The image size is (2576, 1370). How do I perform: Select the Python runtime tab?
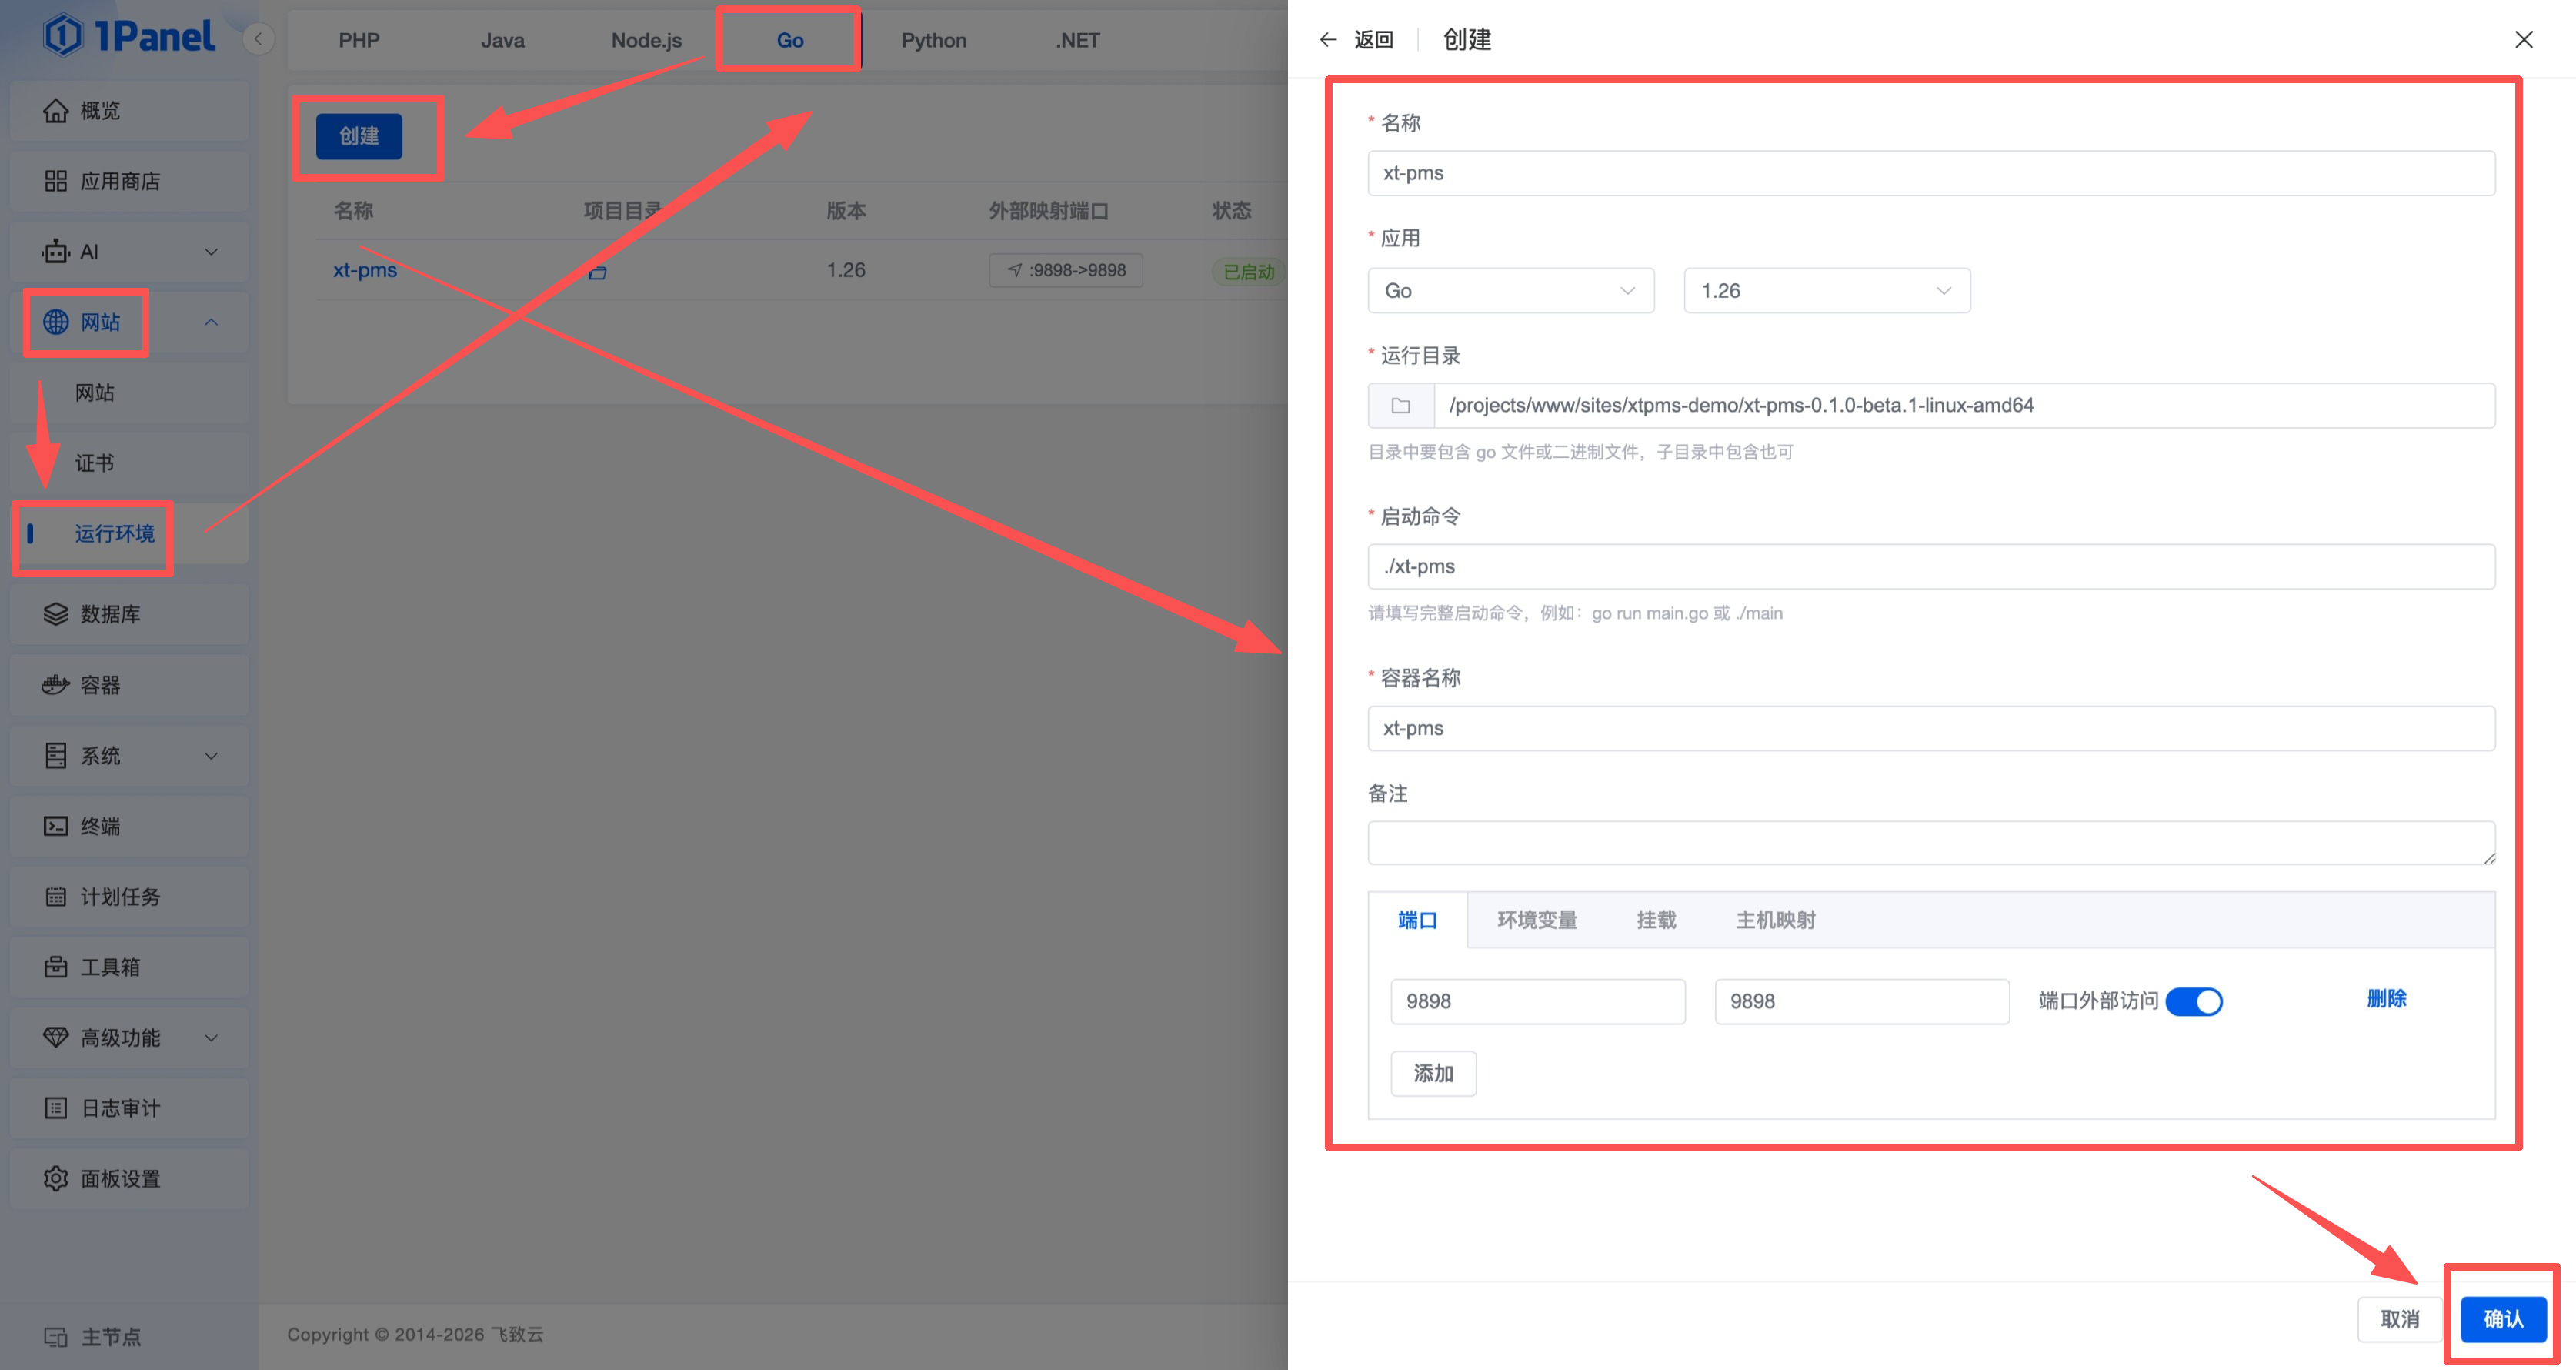933,40
